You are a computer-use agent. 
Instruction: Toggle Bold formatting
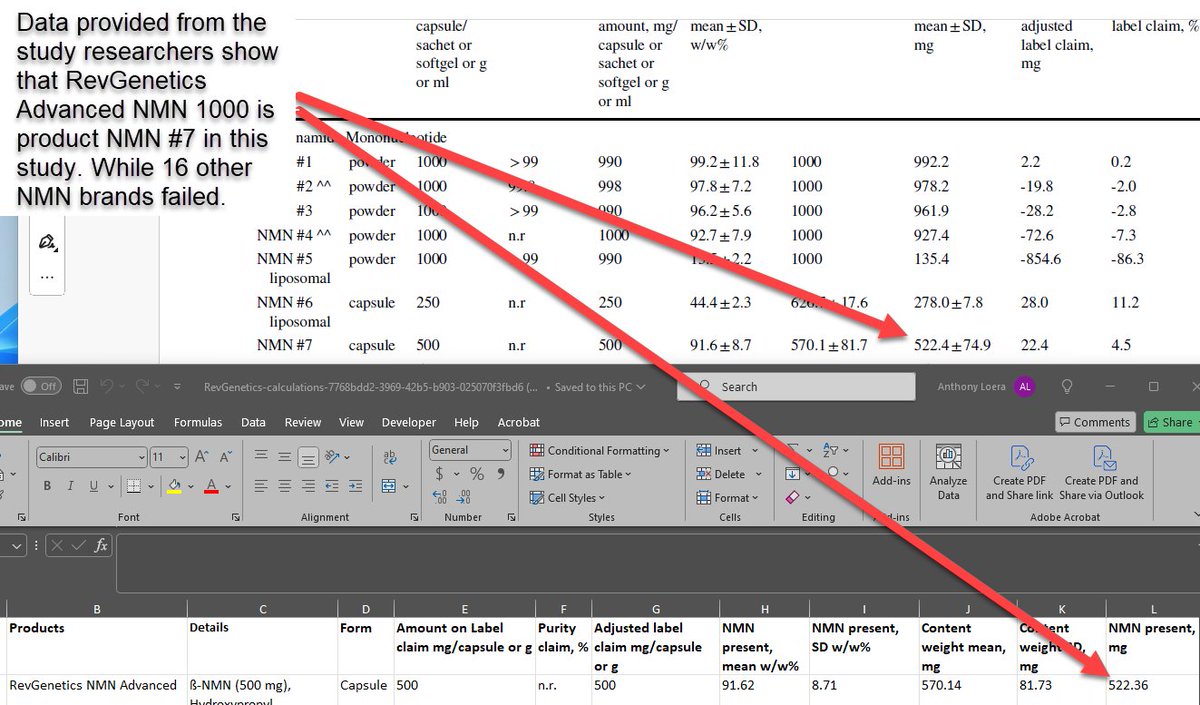(x=46, y=486)
